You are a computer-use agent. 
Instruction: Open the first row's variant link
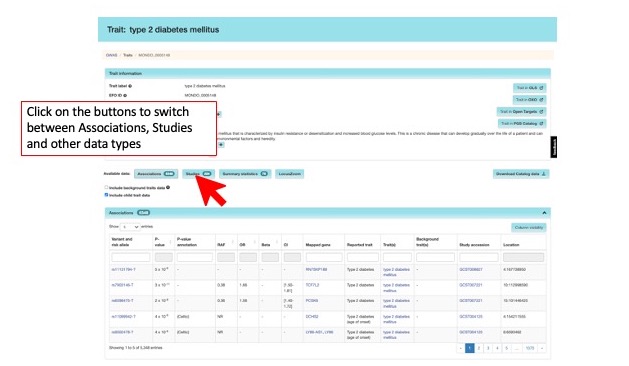pyautogui.click(x=123, y=270)
